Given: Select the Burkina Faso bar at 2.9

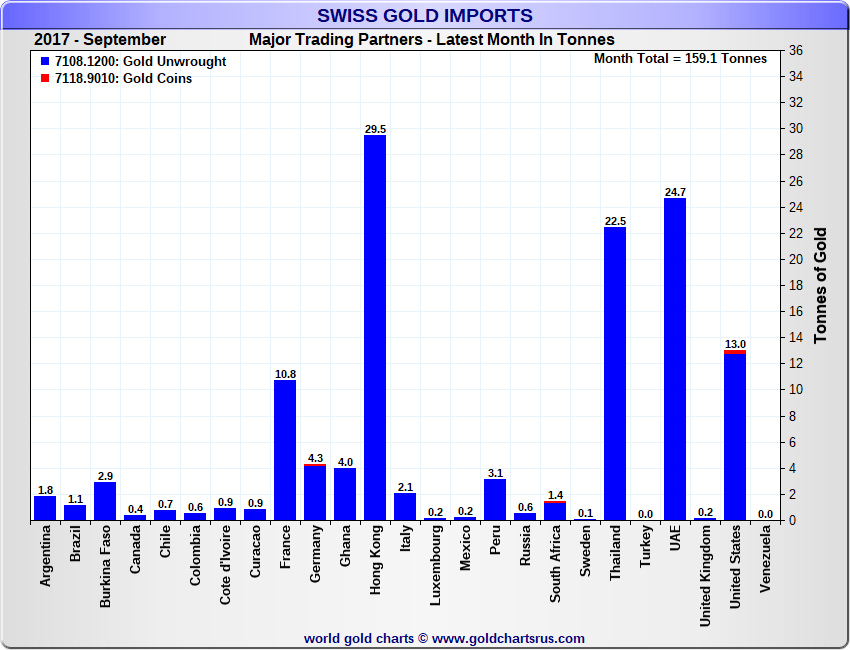Looking at the screenshot, I should [105, 501].
